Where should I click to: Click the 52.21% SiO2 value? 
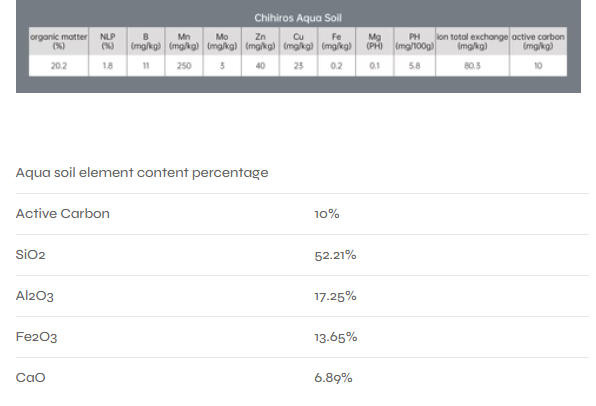[335, 255]
